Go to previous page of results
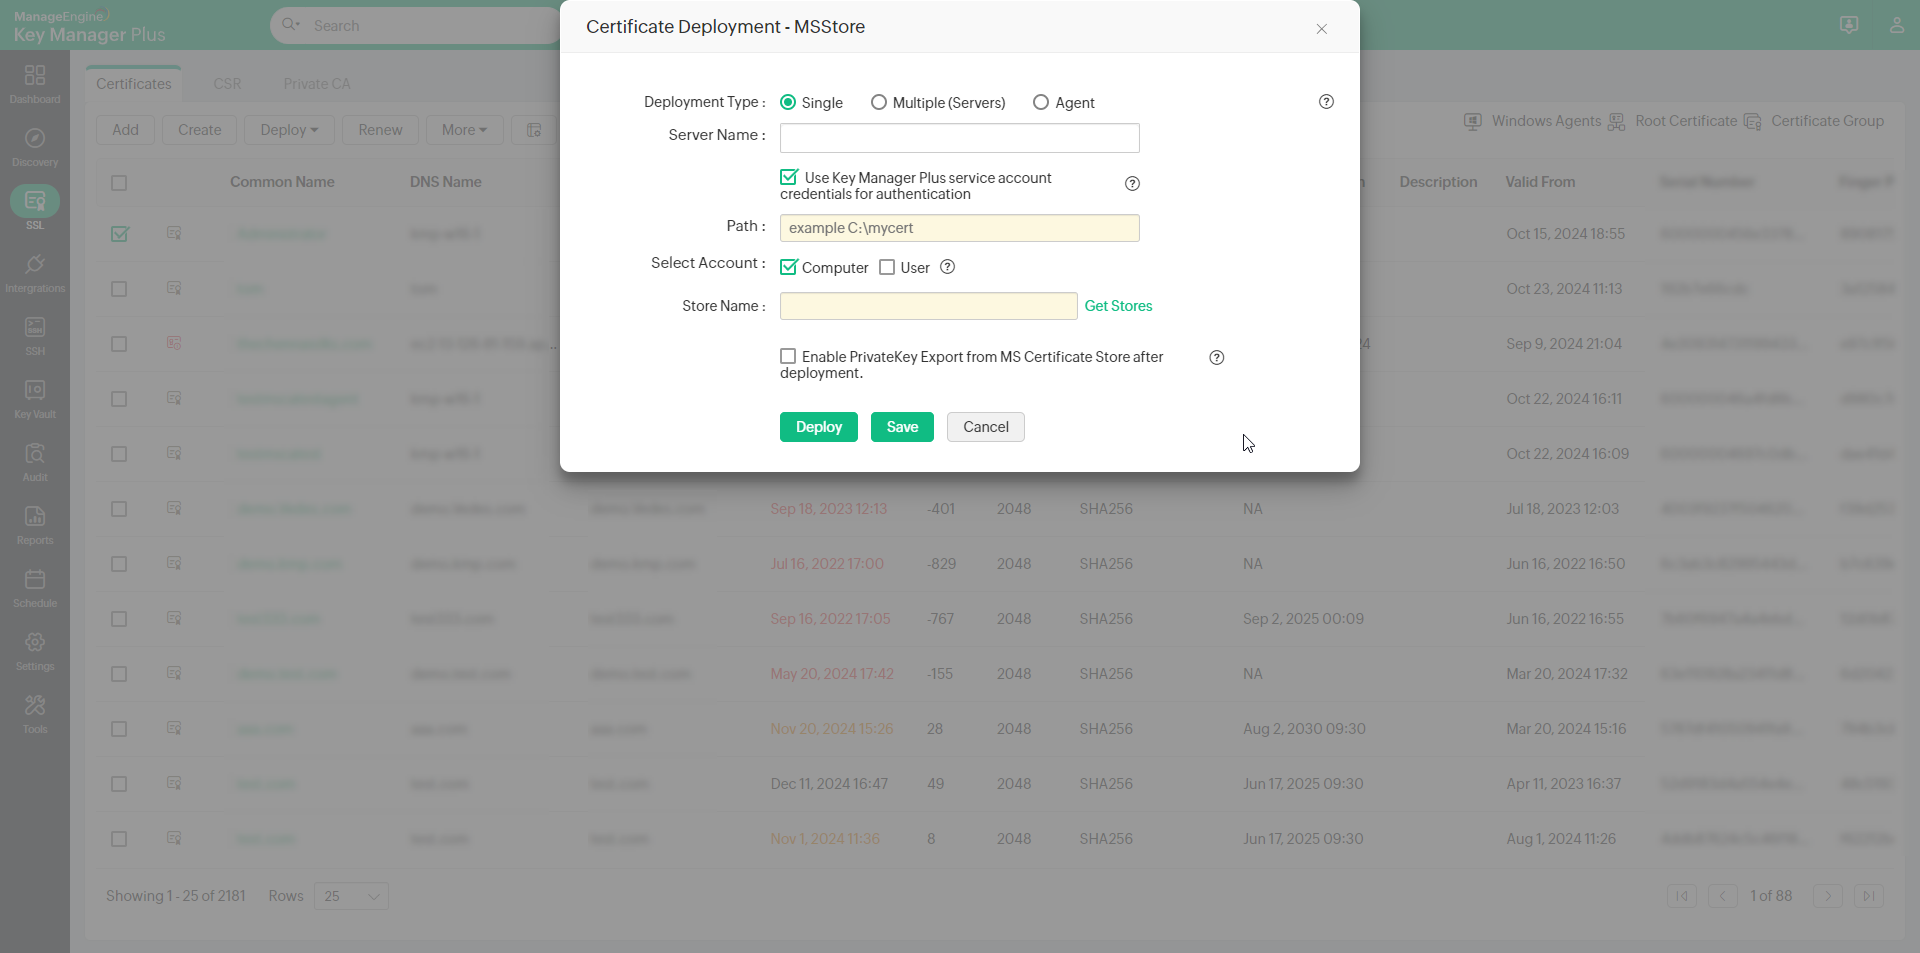The height and width of the screenshot is (953, 1920). [x=1723, y=896]
